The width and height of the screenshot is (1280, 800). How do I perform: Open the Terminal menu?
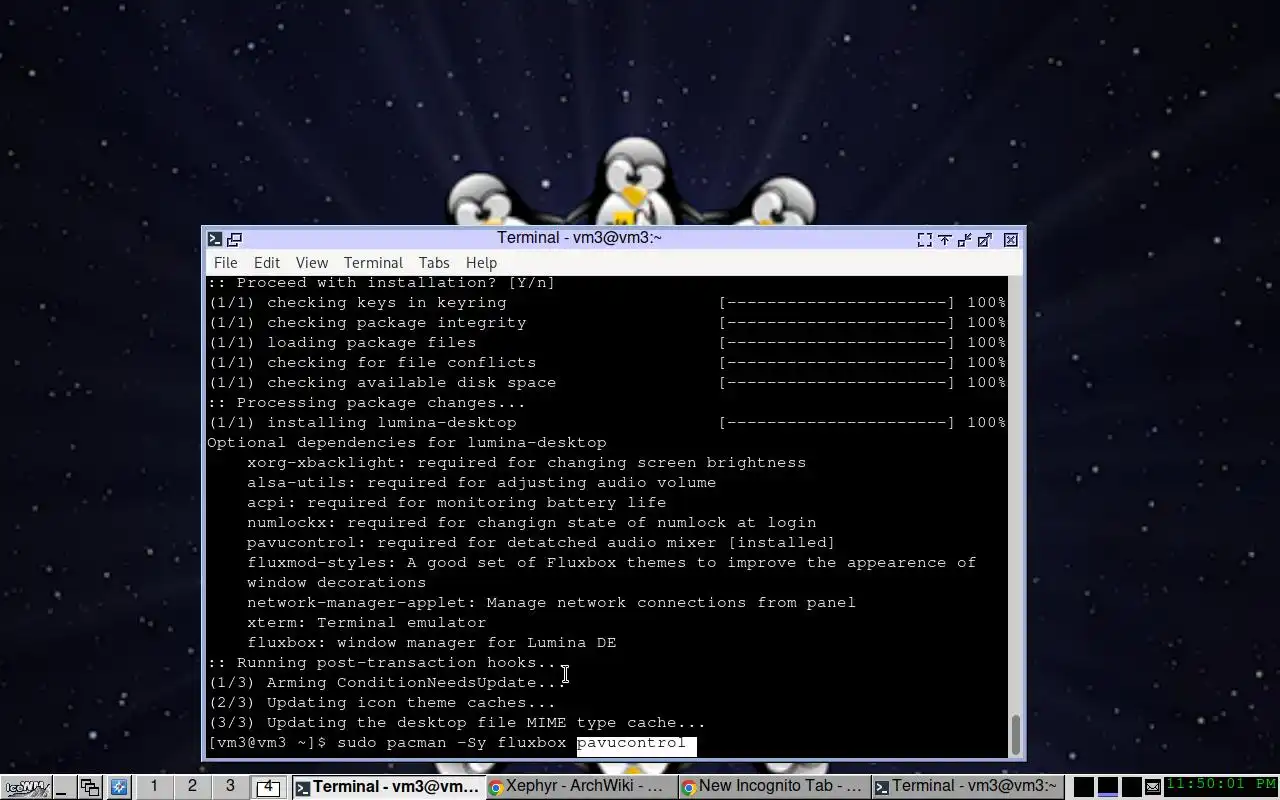click(x=373, y=262)
